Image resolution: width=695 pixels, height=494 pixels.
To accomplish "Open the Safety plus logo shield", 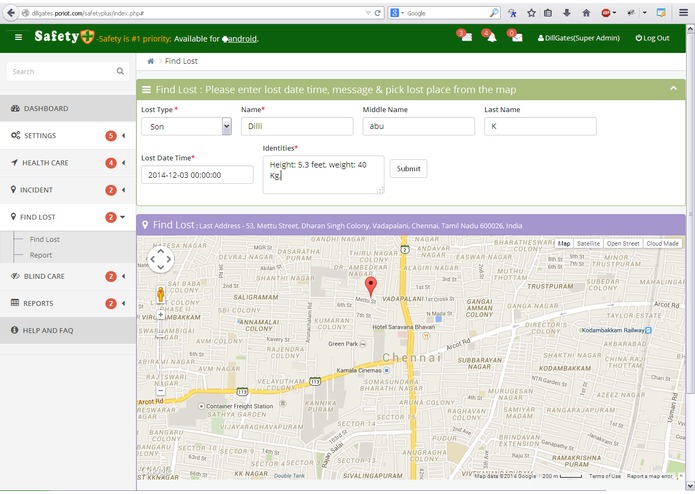I will [x=87, y=36].
